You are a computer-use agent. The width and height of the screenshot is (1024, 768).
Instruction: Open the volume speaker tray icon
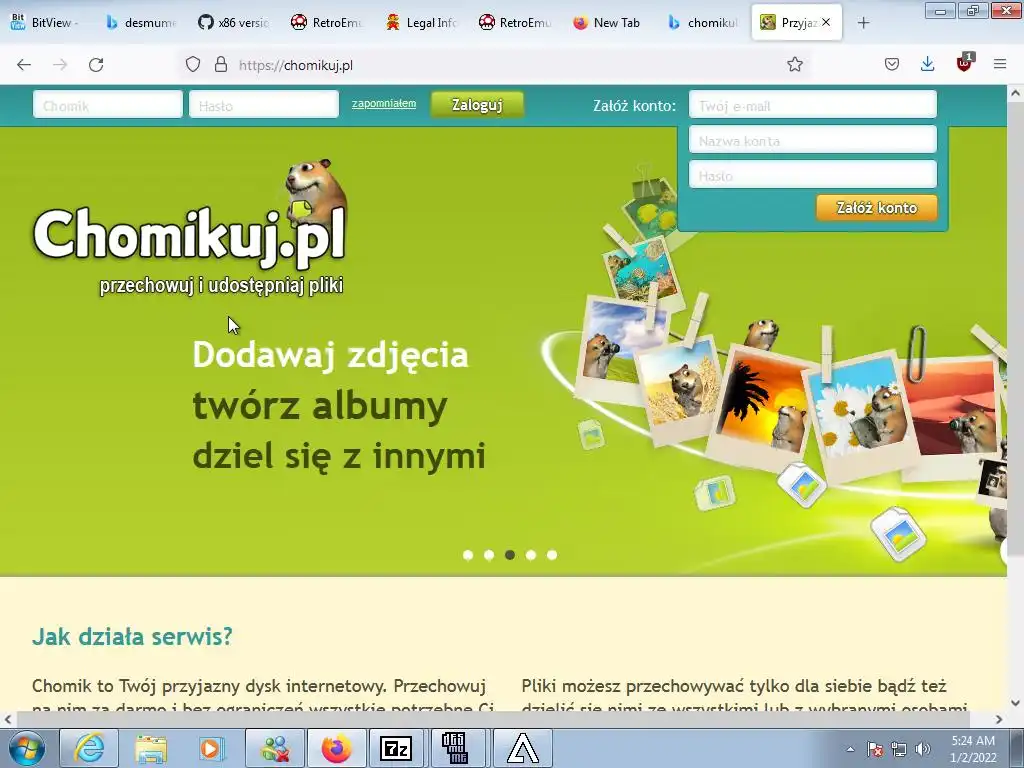[x=923, y=749]
